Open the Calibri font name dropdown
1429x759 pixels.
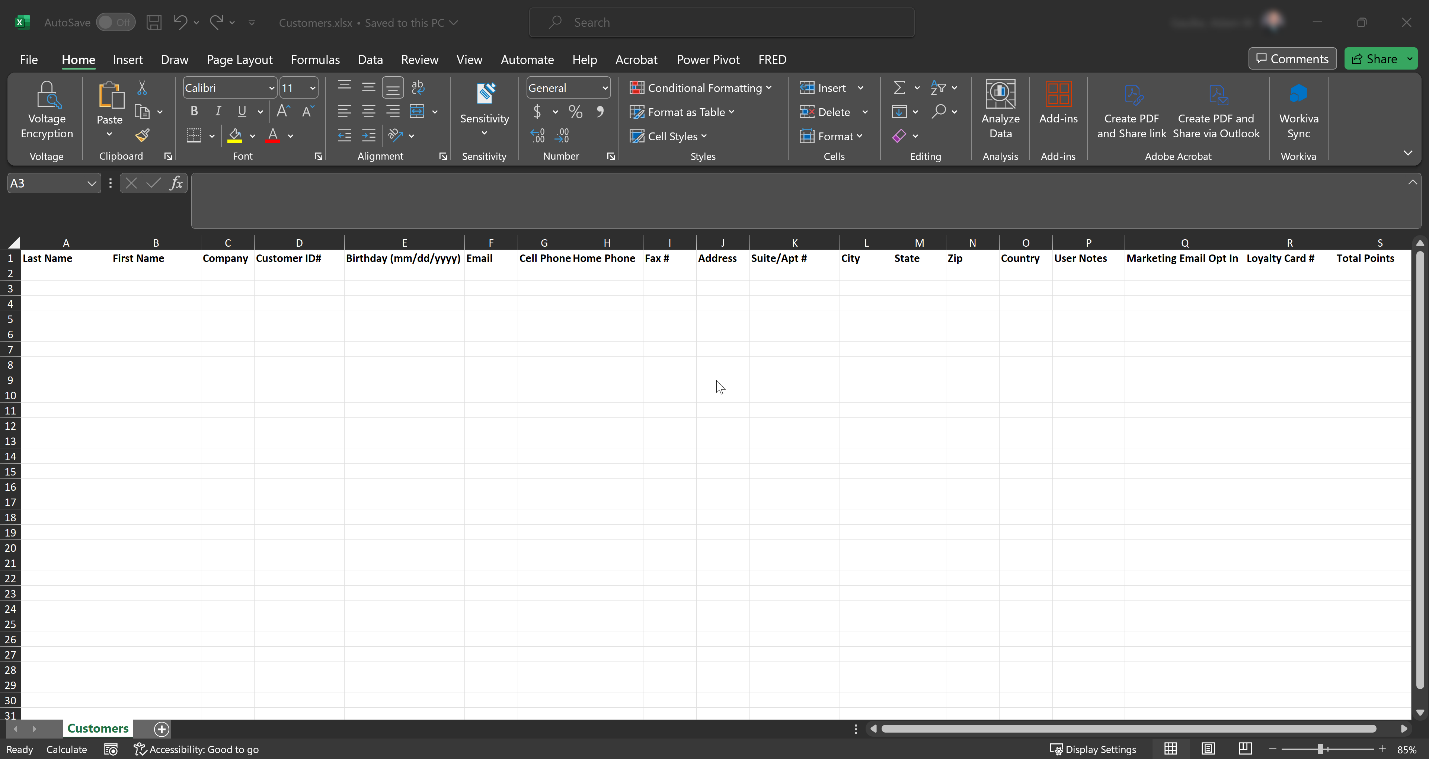tap(271, 88)
